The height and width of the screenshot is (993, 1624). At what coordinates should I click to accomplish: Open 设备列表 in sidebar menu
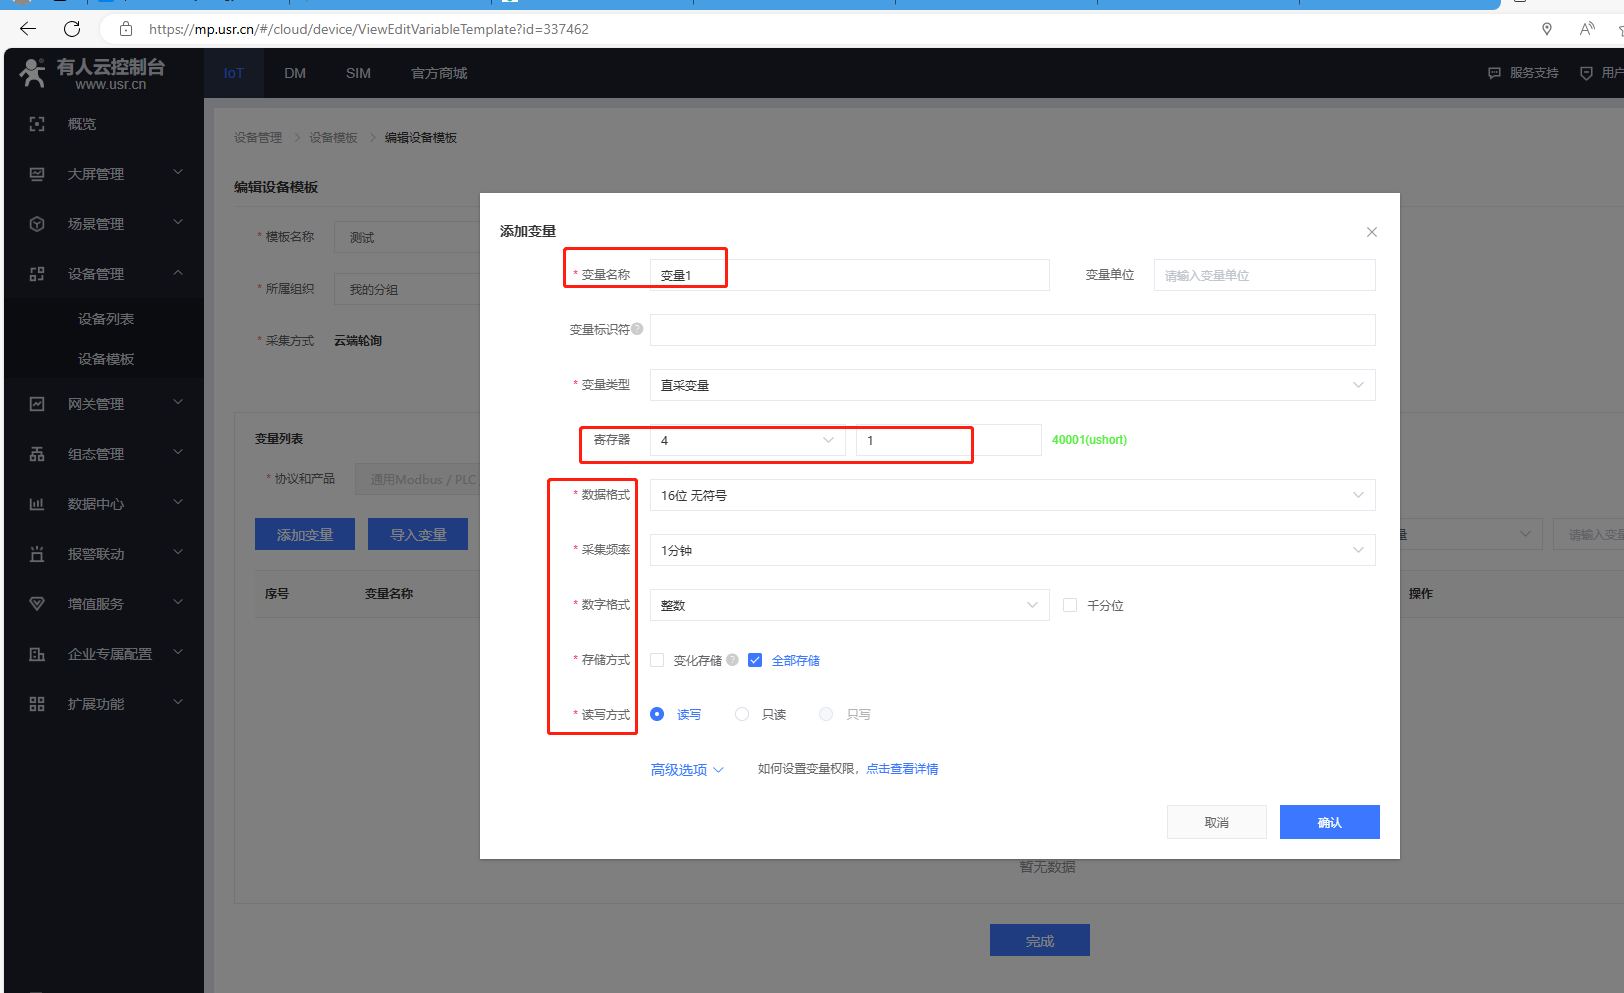tap(106, 319)
